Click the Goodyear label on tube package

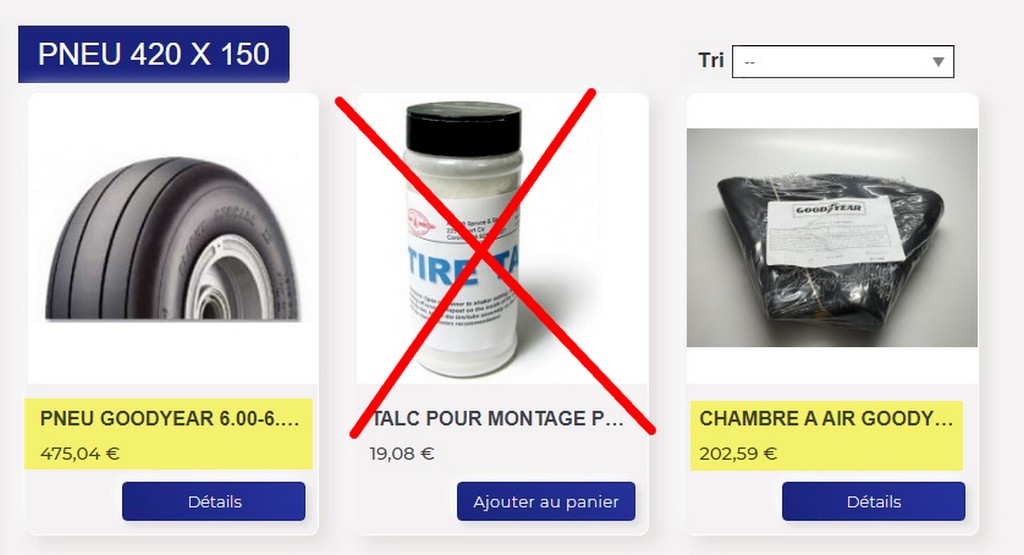tap(829, 210)
